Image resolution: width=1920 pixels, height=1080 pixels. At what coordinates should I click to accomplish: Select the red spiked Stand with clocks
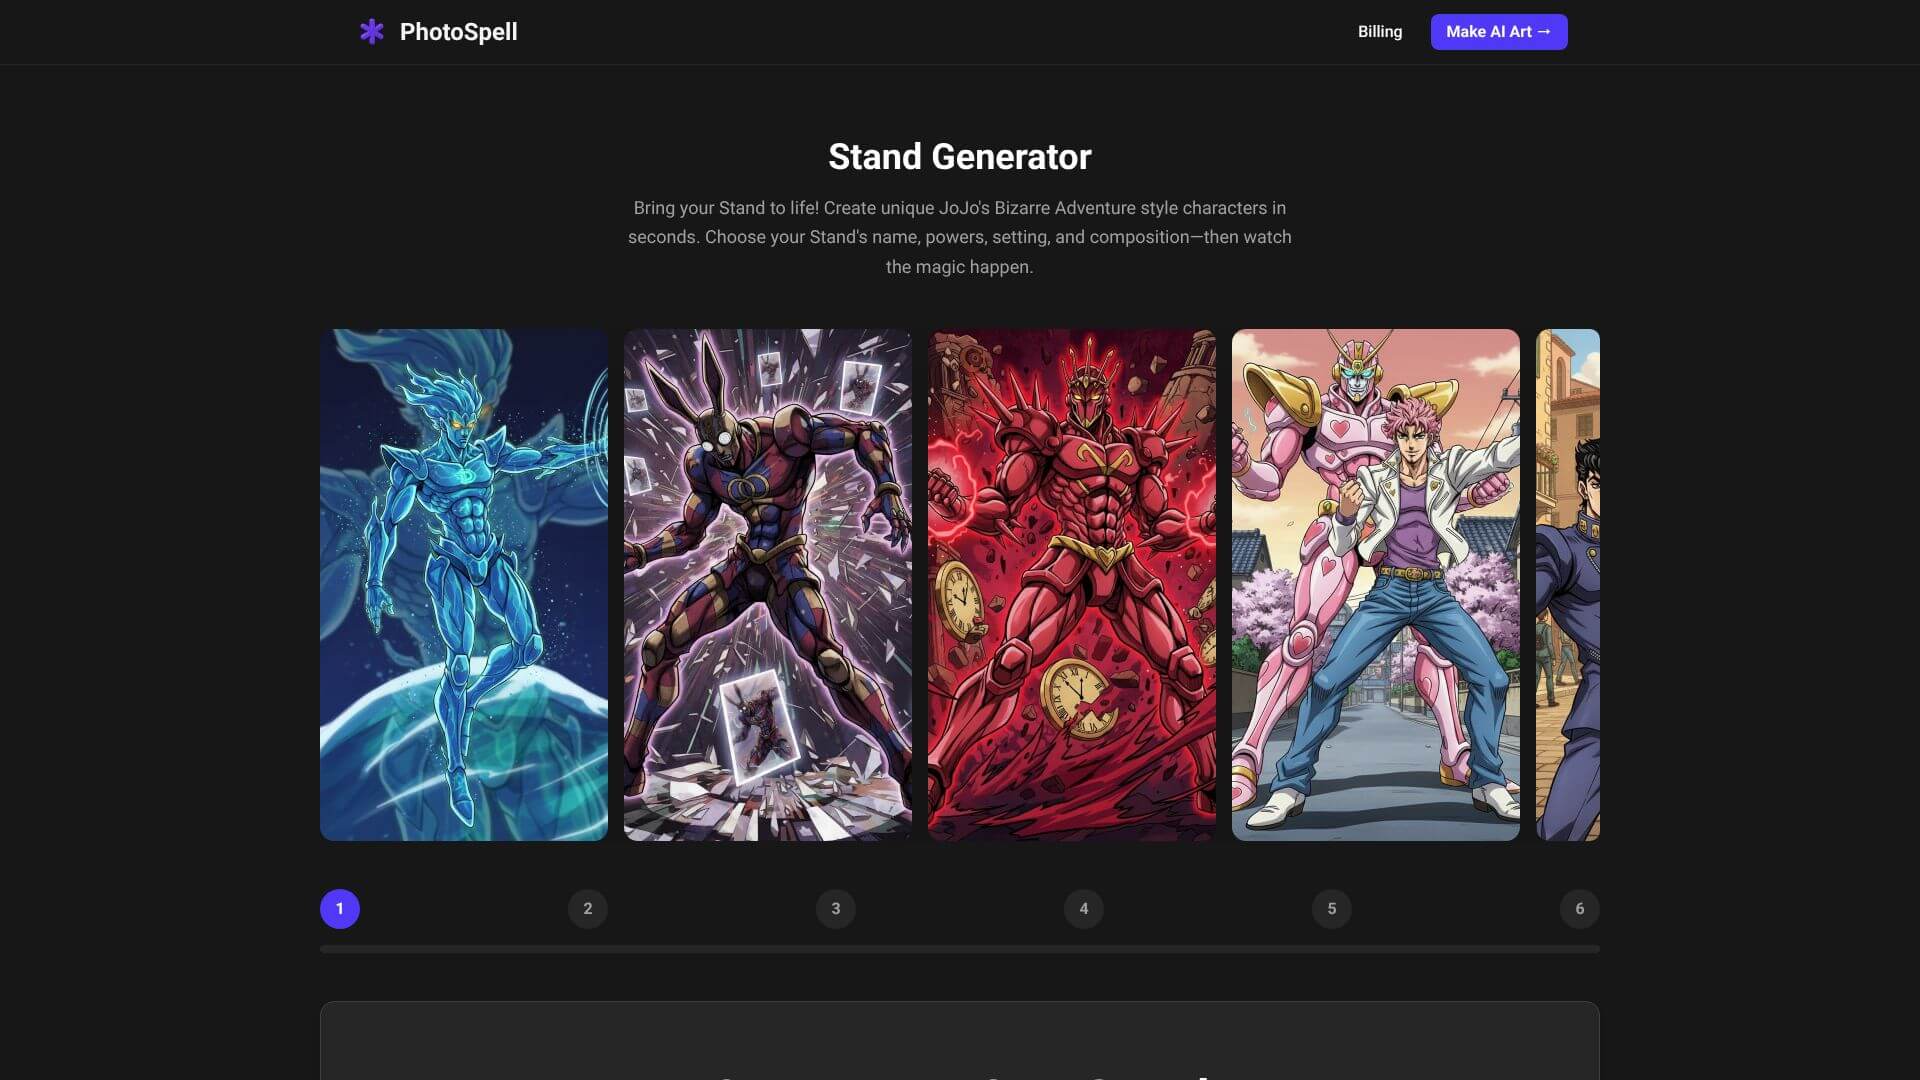click(x=1071, y=584)
